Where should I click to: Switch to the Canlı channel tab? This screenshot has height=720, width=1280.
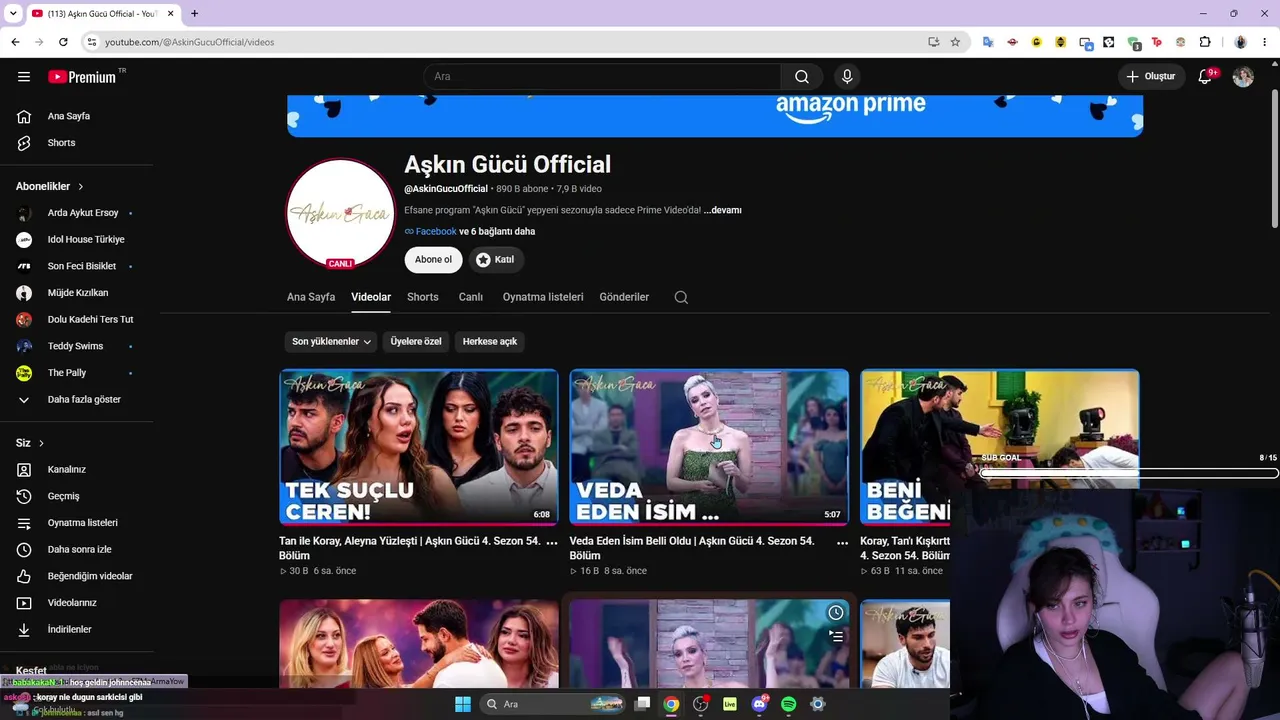(x=471, y=297)
